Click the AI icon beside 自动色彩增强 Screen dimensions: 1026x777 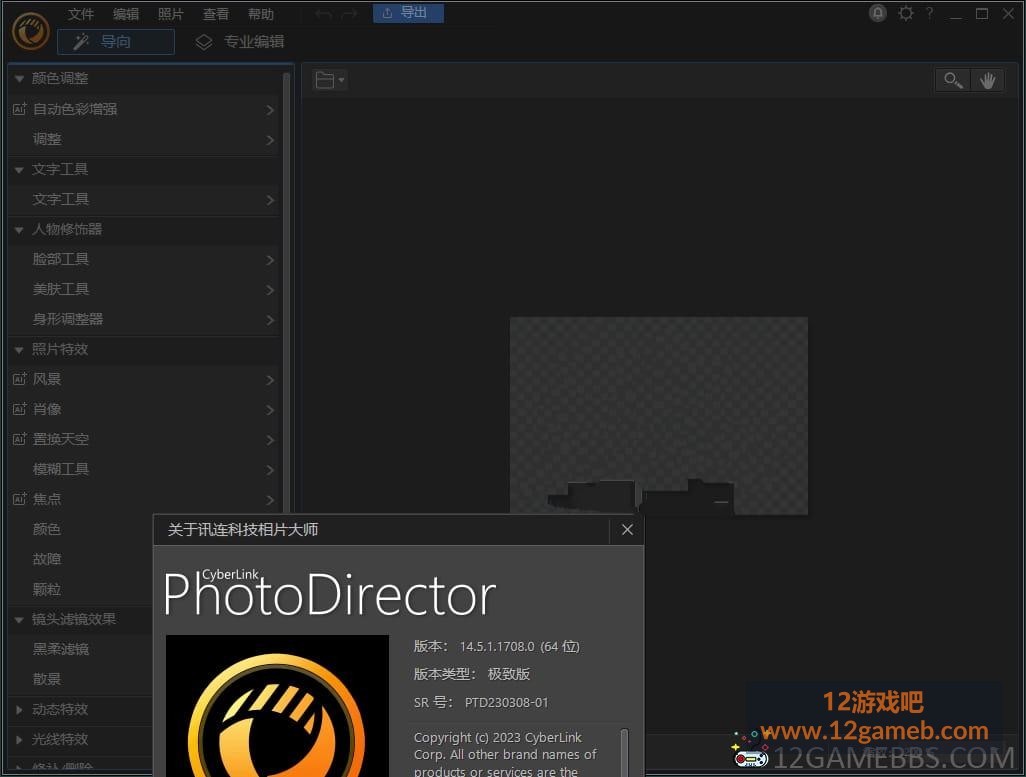pos(20,109)
